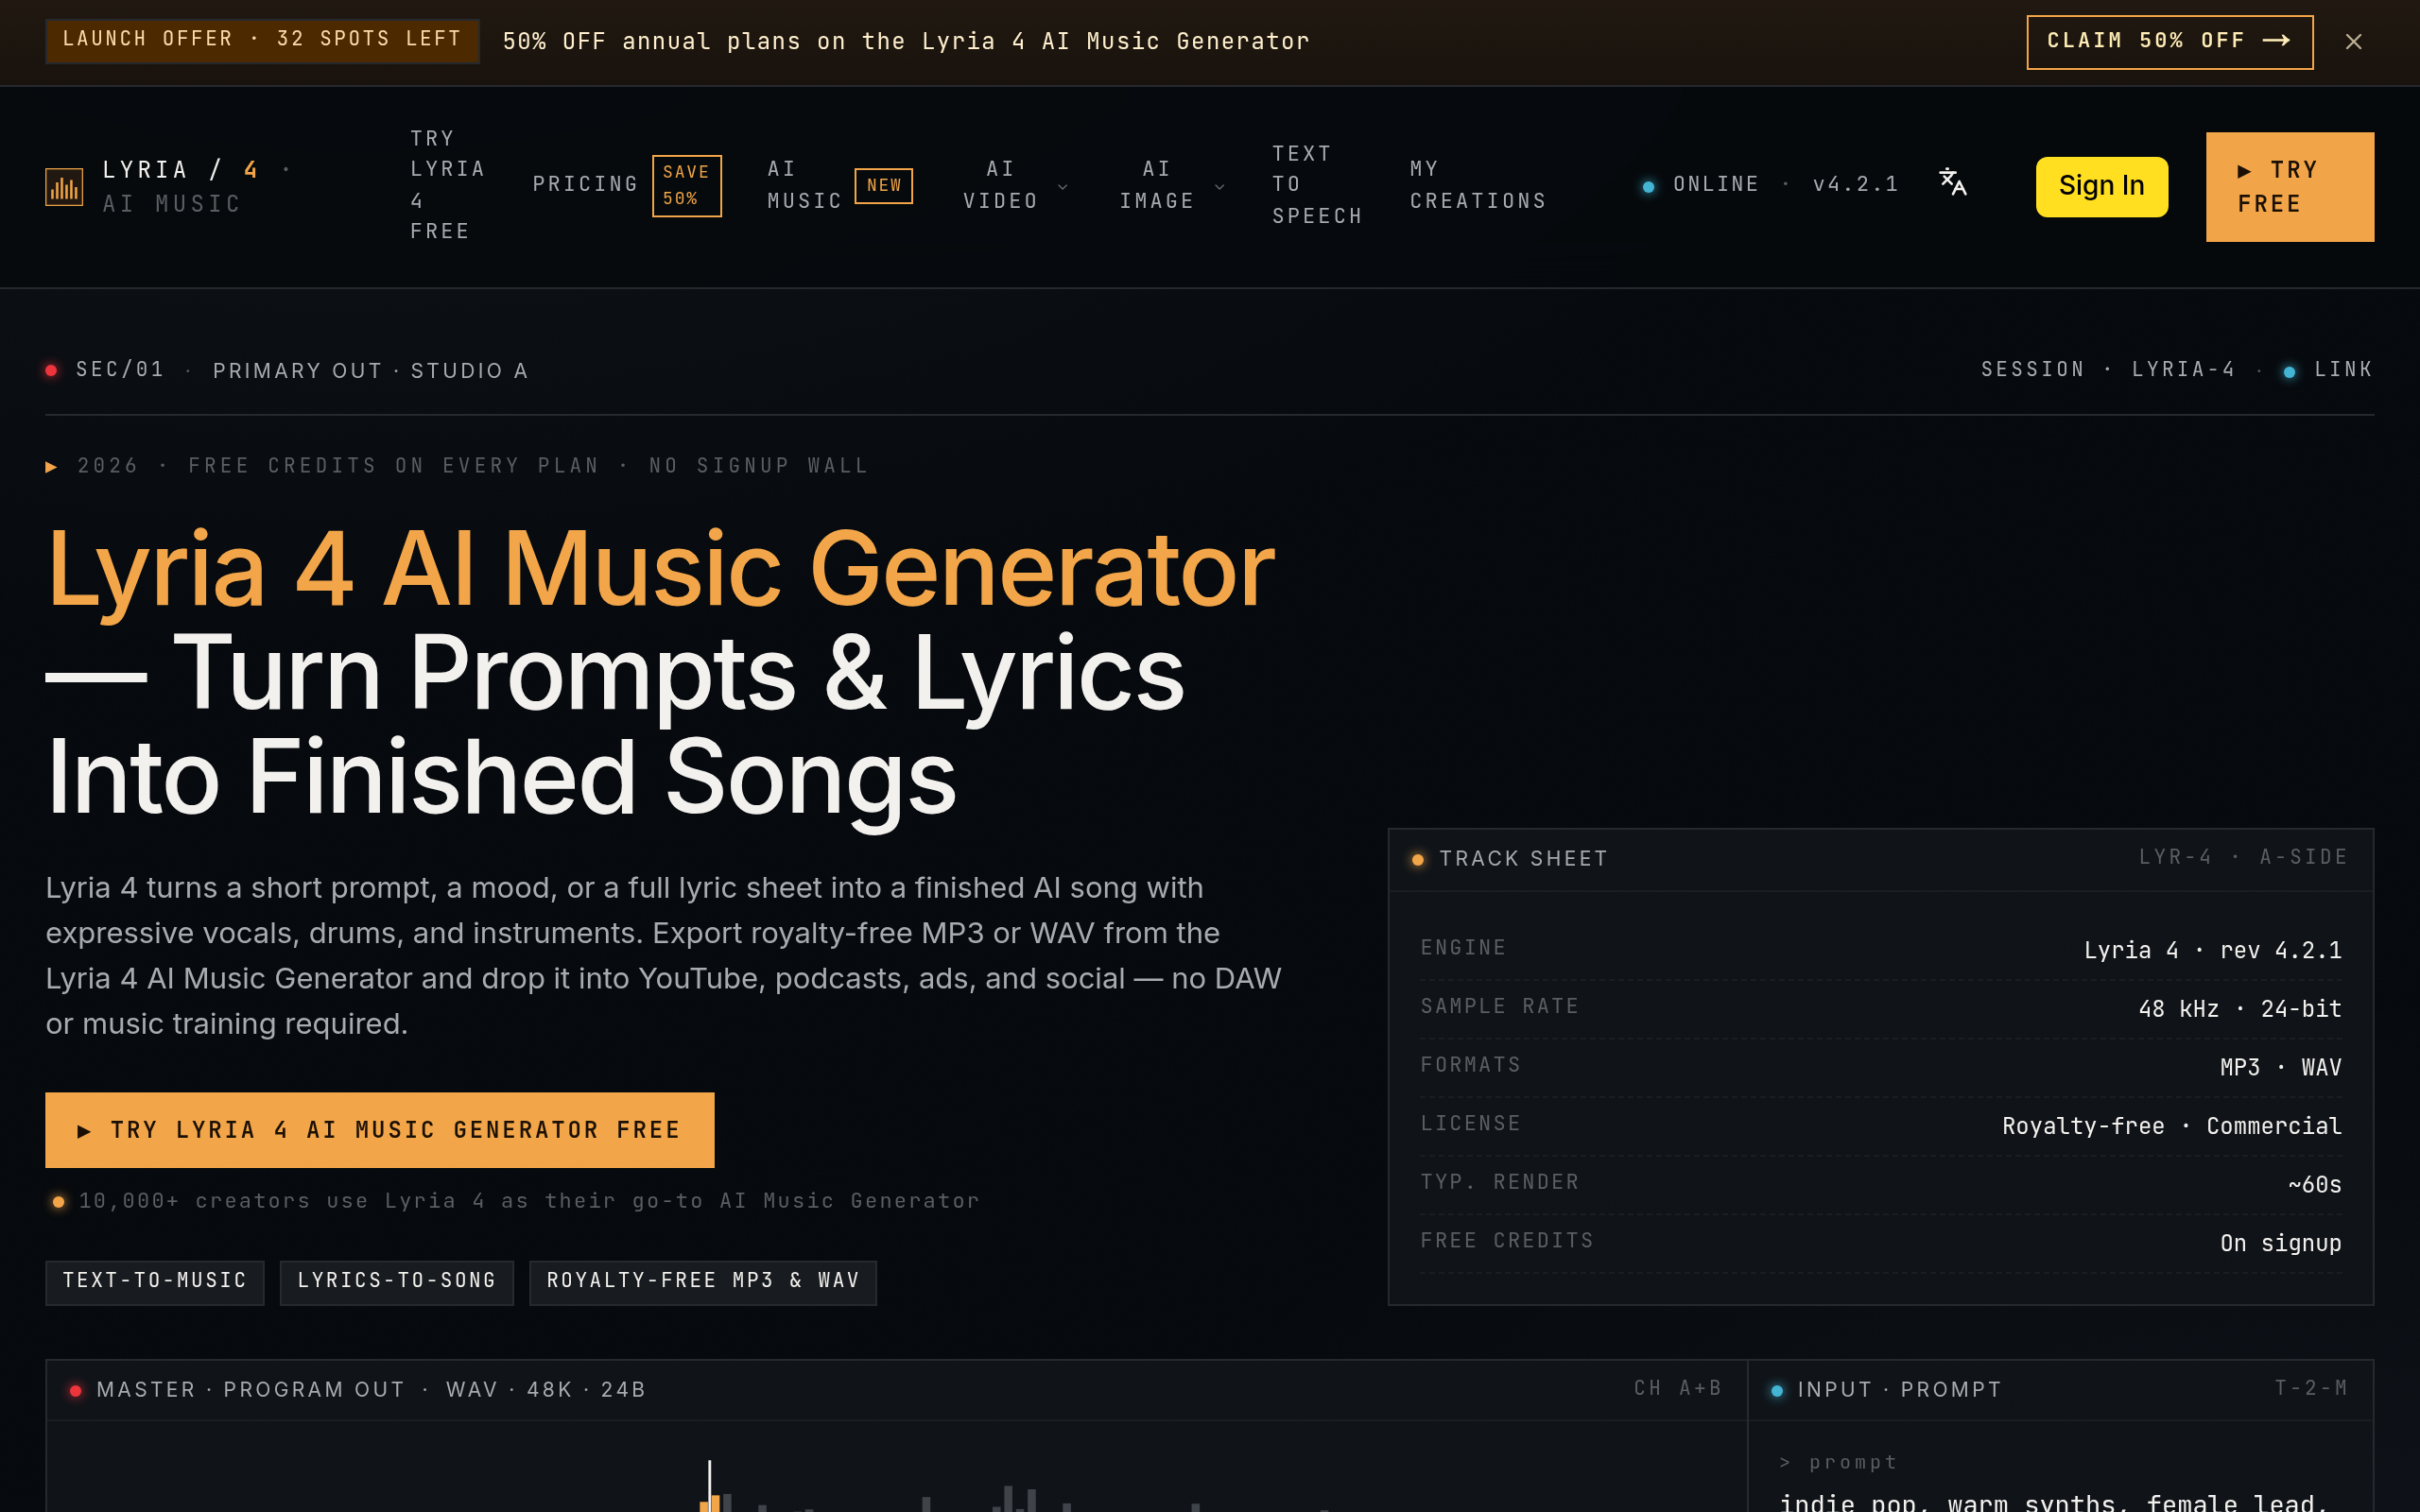Image resolution: width=2420 pixels, height=1512 pixels.
Task: Select the TEXT-TO-MUSIC tag
Action: pyautogui.click(x=155, y=1282)
